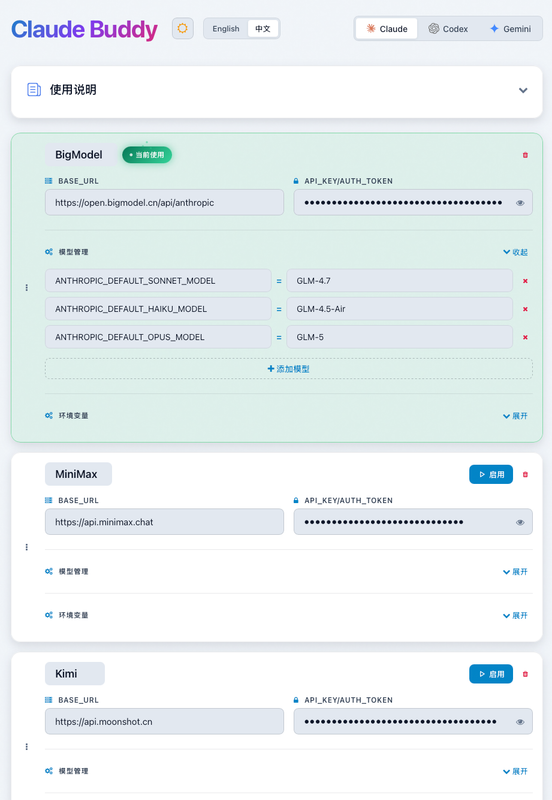Grab the BigModel card drag handle
This screenshot has width=552, height=800.
click(x=27, y=288)
